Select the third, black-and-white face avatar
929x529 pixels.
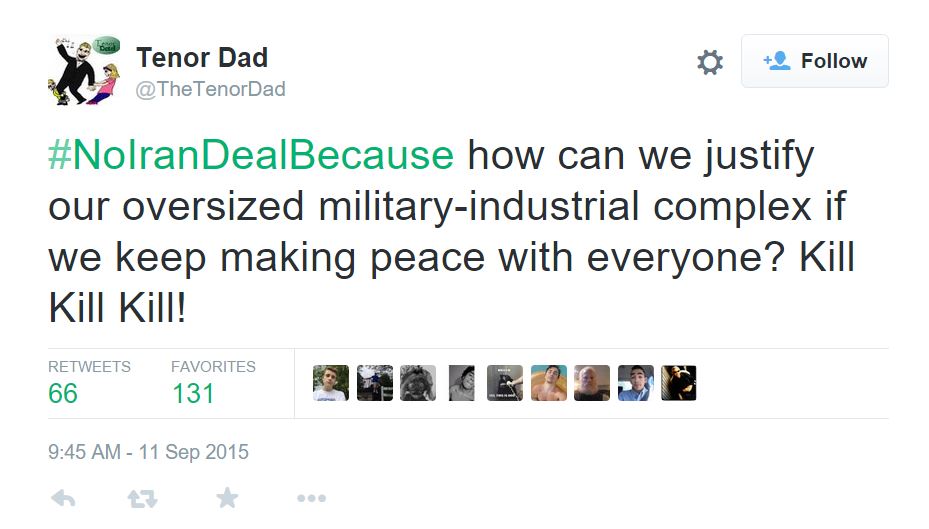tap(418, 383)
